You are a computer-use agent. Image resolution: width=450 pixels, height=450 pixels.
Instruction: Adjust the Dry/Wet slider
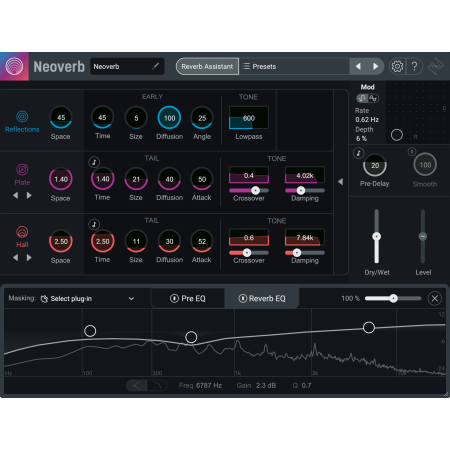pos(376,236)
